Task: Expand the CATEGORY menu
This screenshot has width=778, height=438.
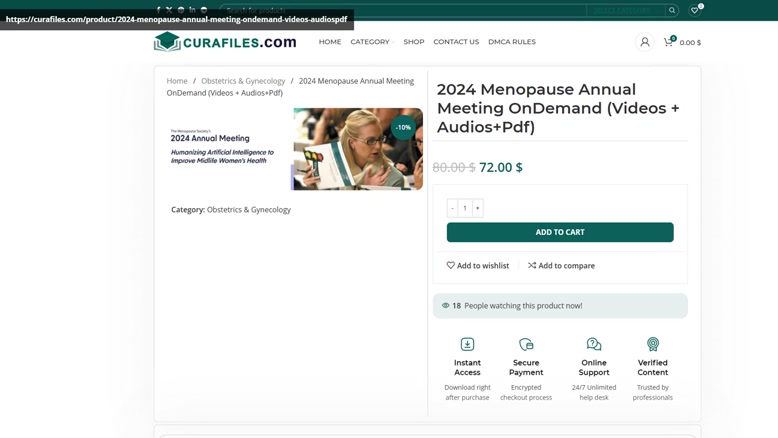Action: pos(372,42)
